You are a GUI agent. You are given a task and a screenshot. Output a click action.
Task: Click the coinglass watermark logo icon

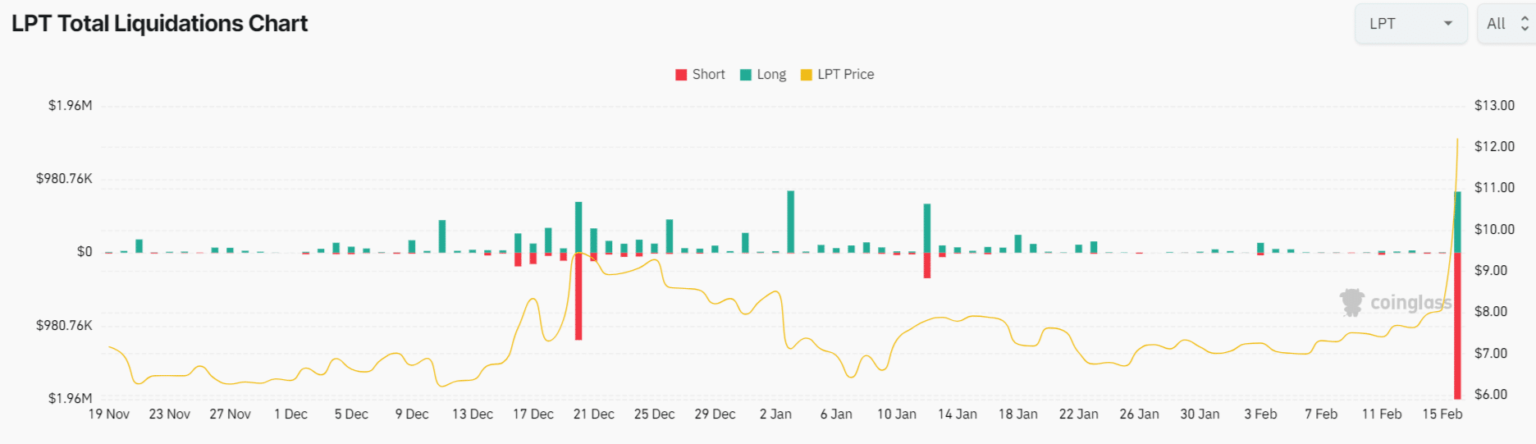click(x=1353, y=302)
